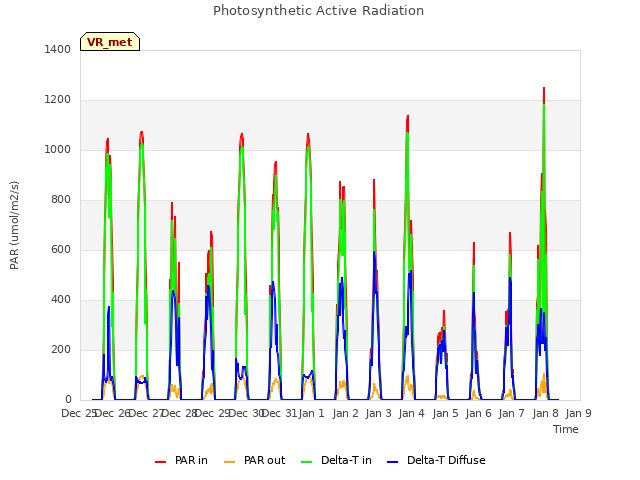
Task: Click the red PAR in legend swatch
Action: (160, 462)
